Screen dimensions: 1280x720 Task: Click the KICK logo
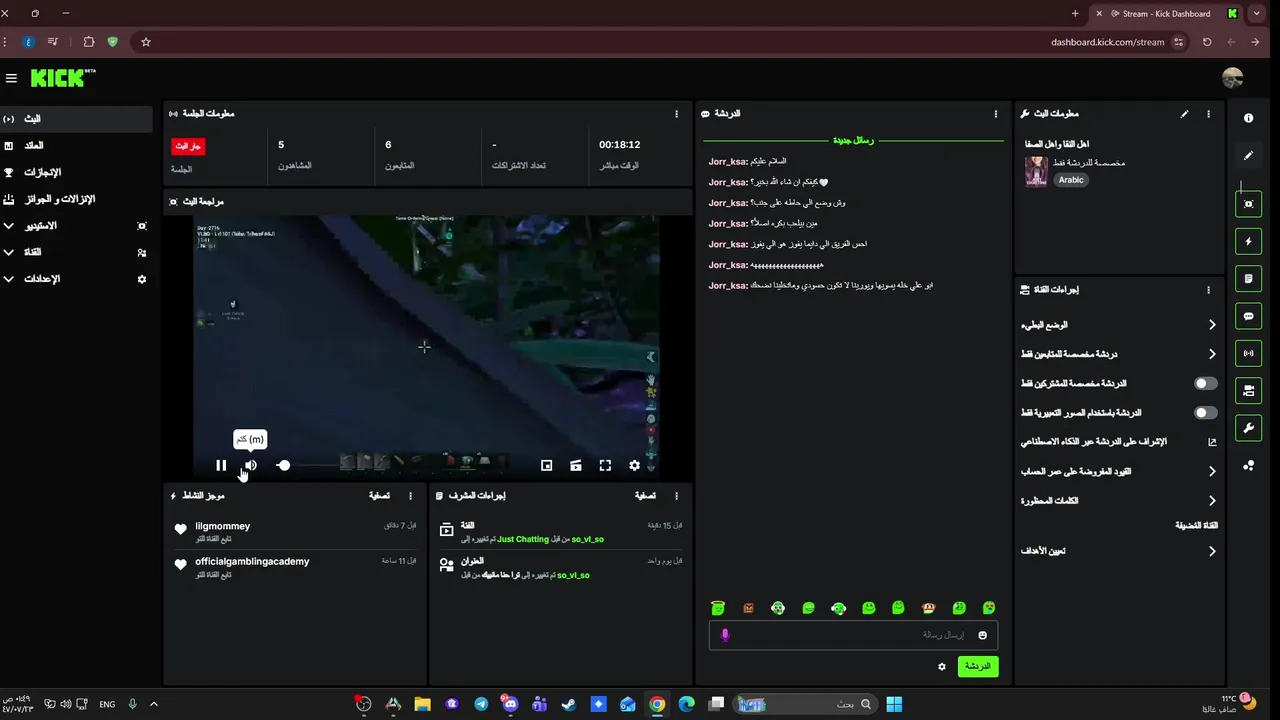coord(62,78)
